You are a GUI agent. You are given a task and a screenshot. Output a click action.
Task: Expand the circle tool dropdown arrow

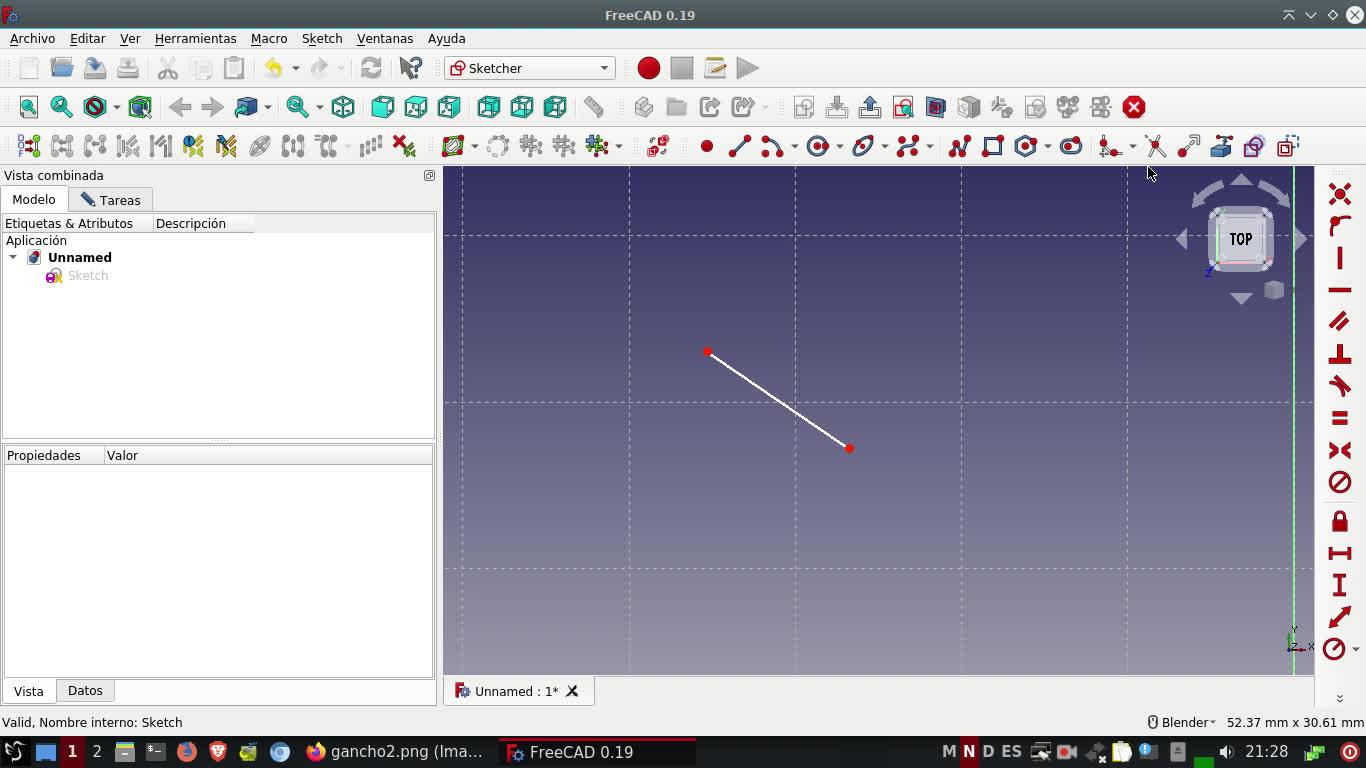(x=839, y=147)
